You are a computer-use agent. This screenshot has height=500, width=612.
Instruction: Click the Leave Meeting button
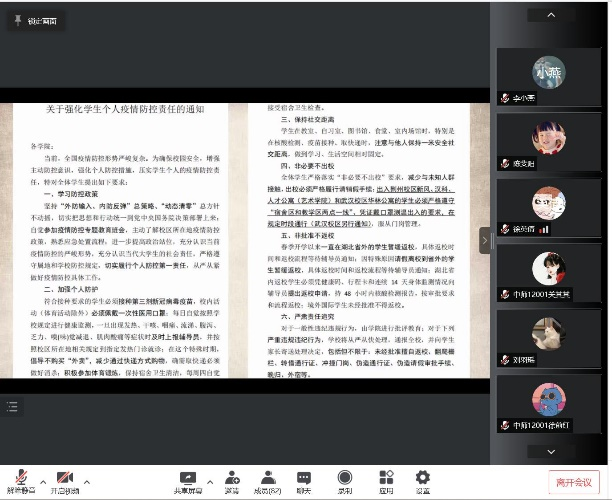(573, 480)
